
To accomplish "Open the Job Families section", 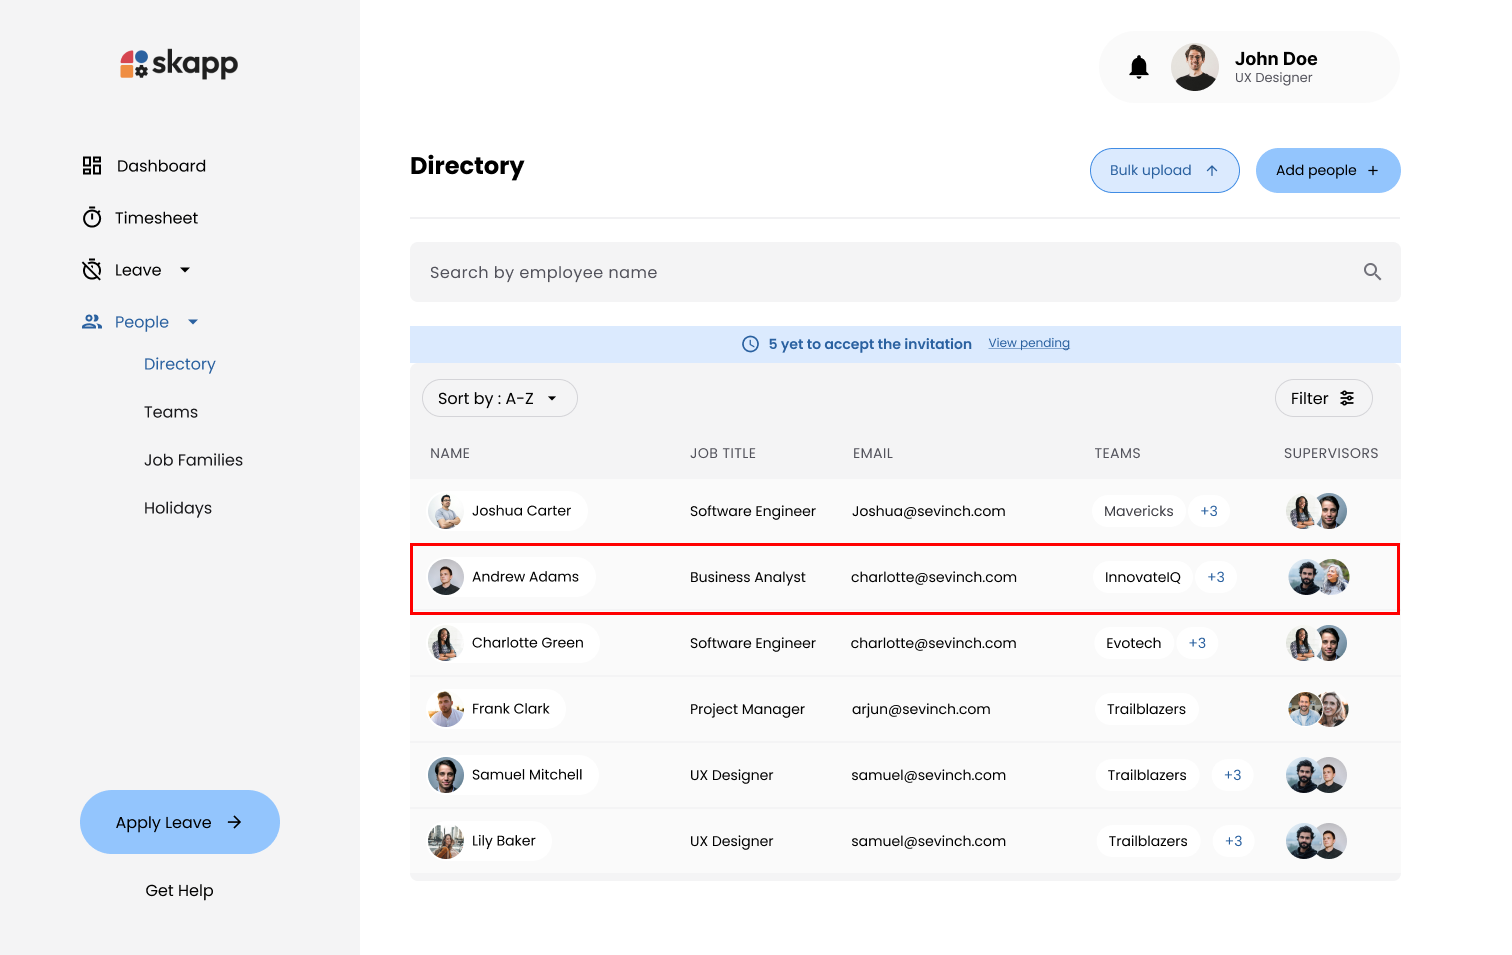I will [x=193, y=459].
